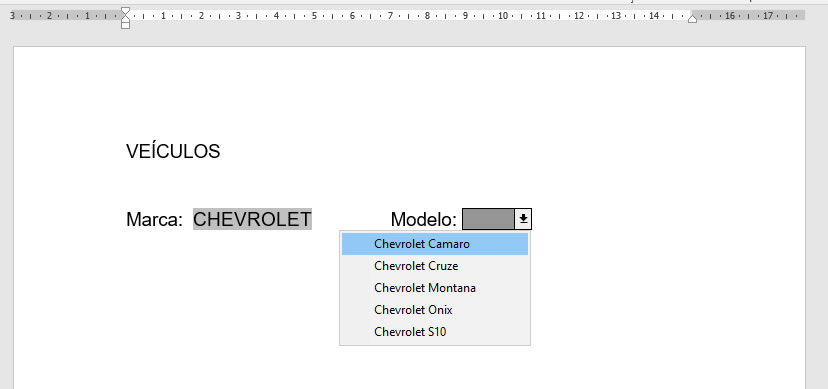This screenshot has width=828, height=389.
Task: Collapse the Modelo dropdown arrow button
Action: tap(523, 219)
